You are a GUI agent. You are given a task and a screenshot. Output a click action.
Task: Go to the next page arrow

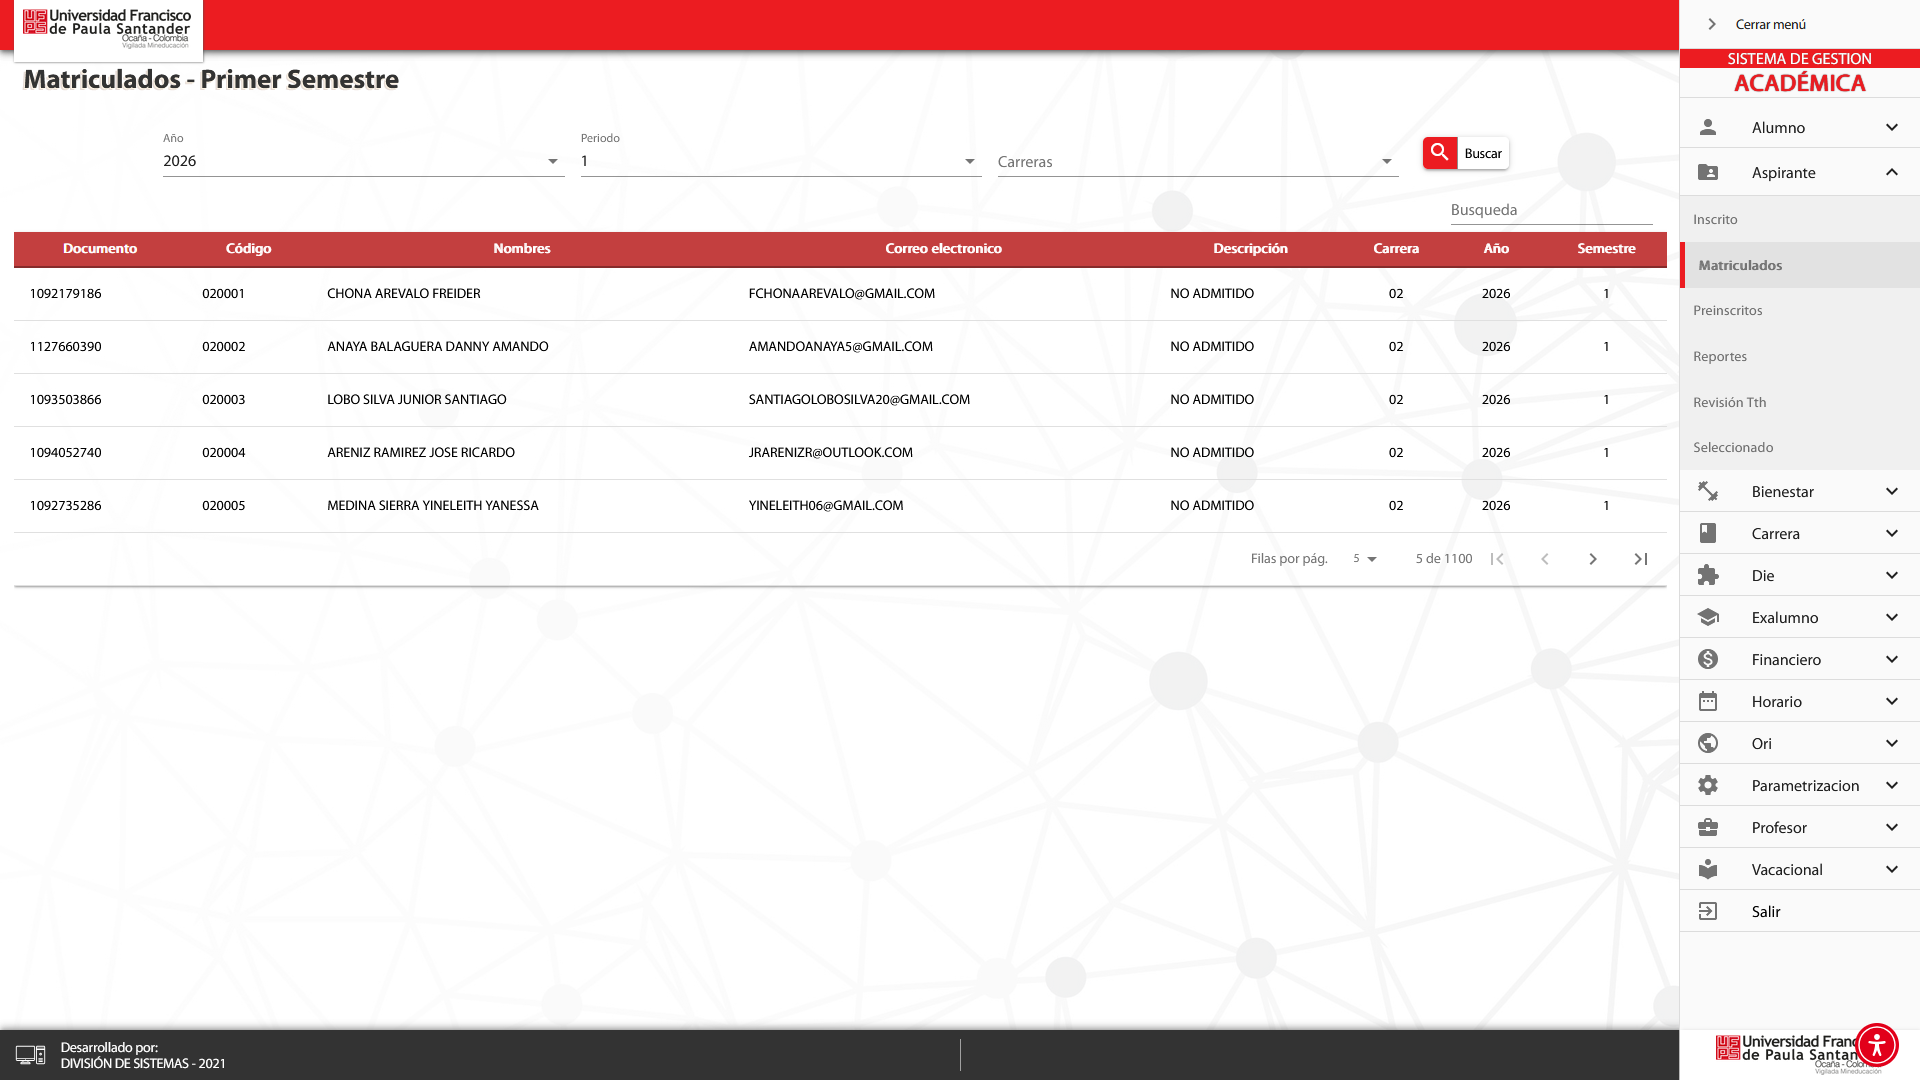coord(1593,559)
